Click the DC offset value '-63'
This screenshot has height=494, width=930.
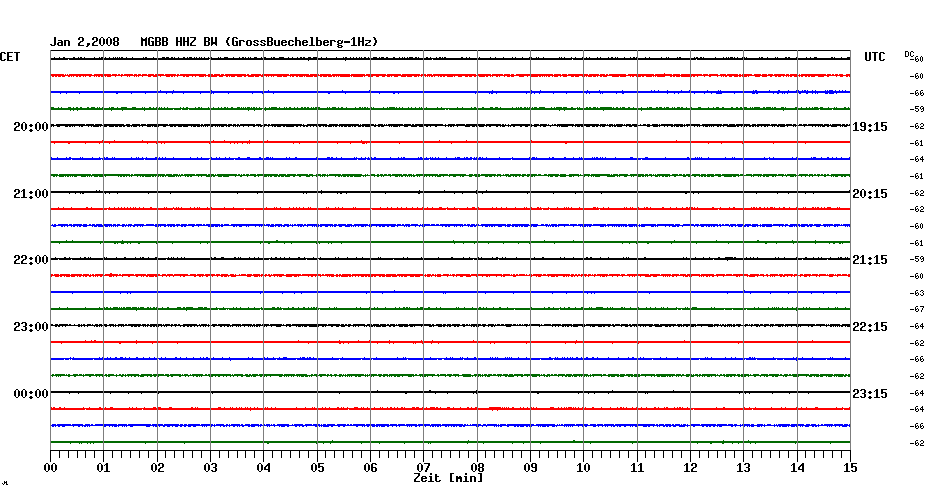(x=917, y=293)
